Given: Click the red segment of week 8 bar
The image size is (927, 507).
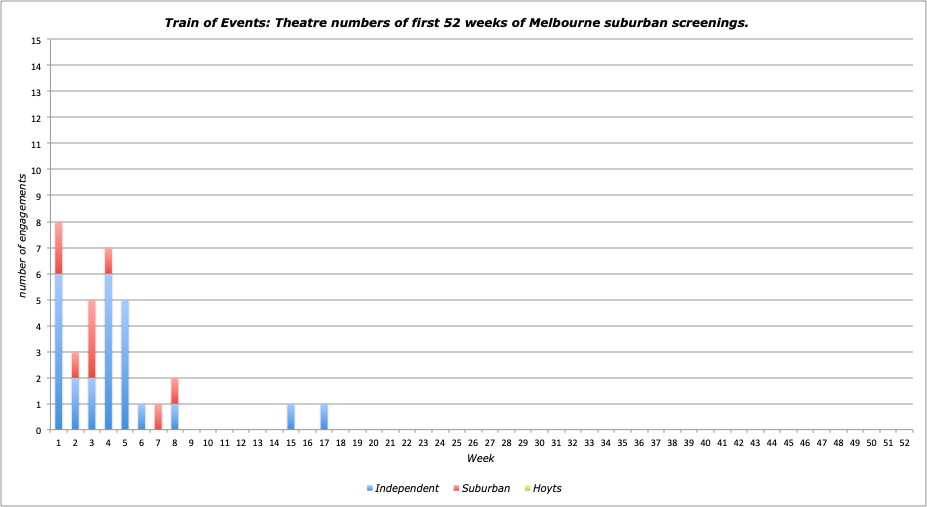Looking at the screenshot, I should 174,391.
